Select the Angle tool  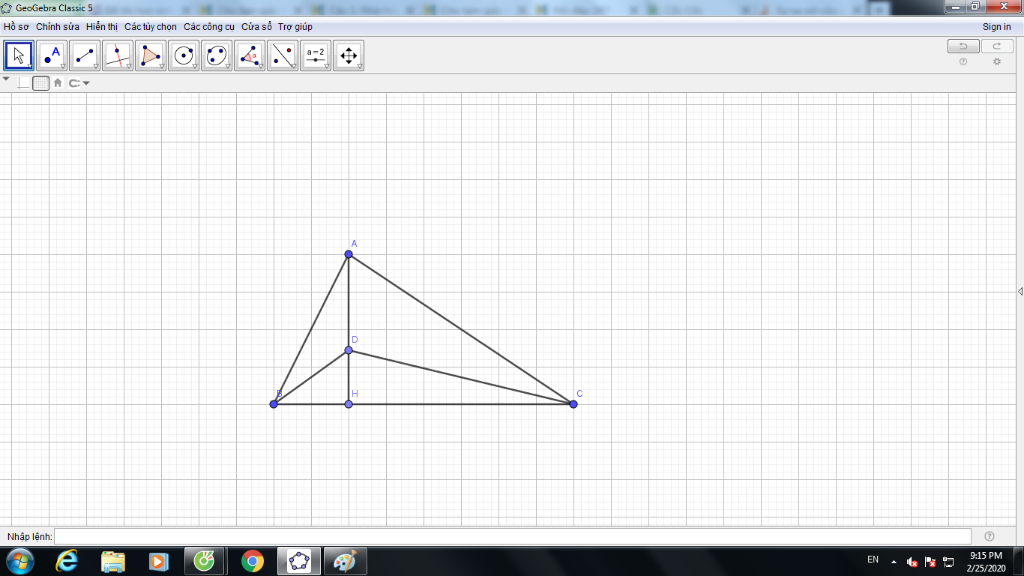[x=249, y=56]
